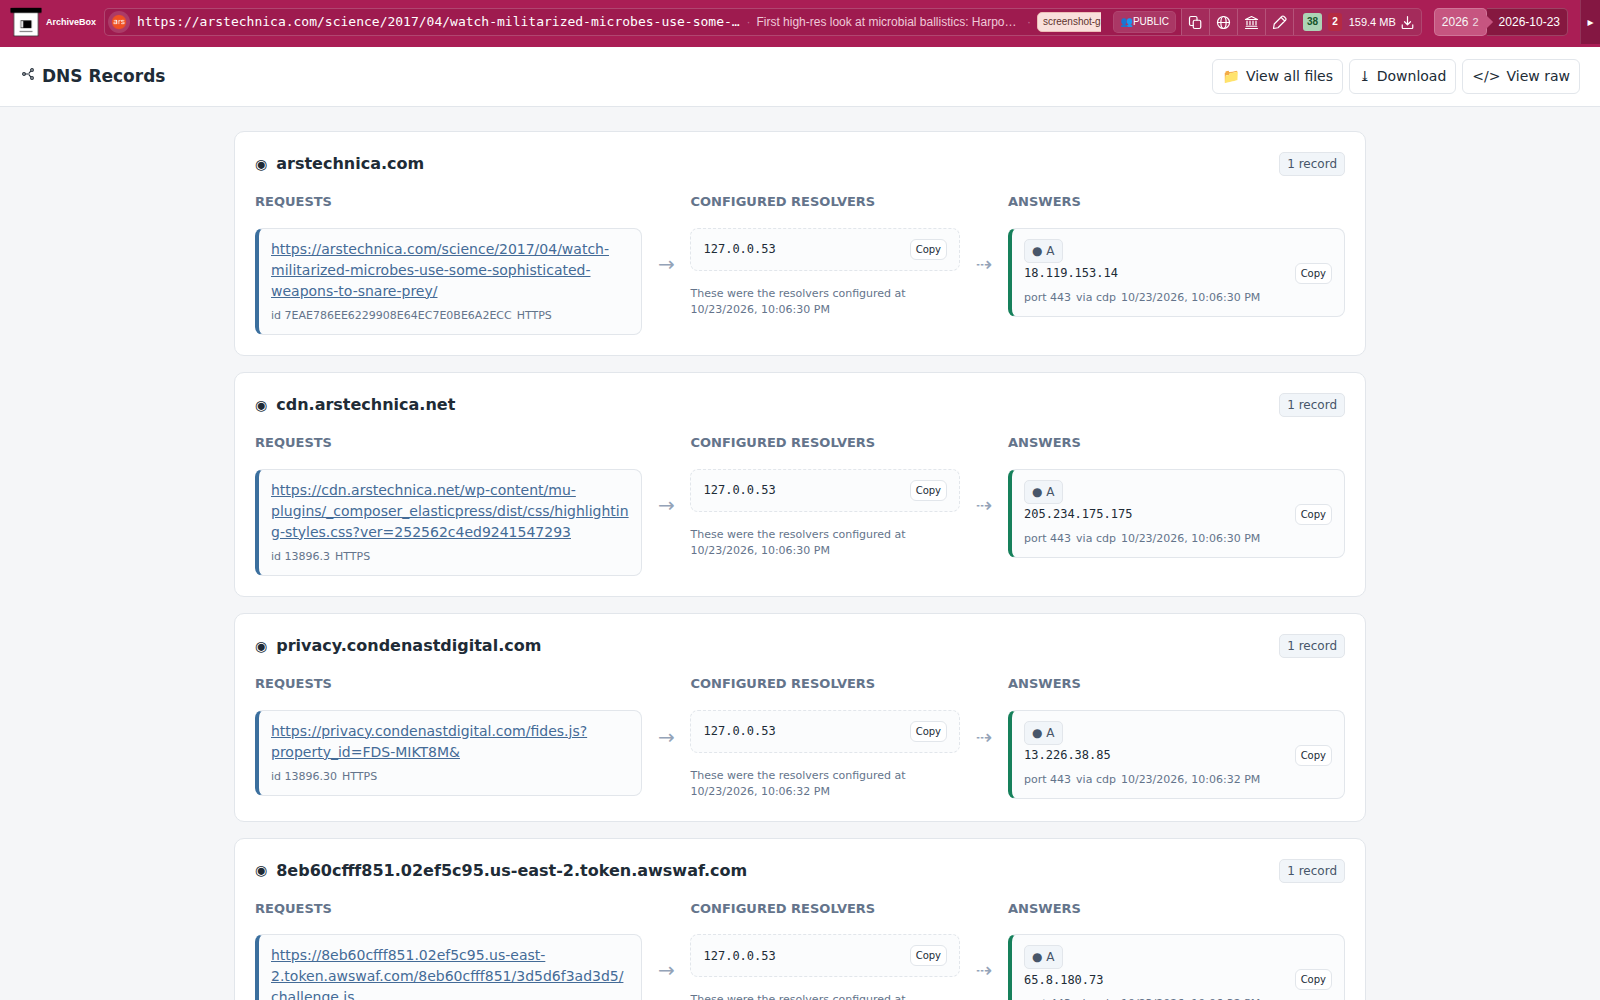Viewport: 1600px width, 1000px height.
Task: Select the 2026 year breadcrumb
Action: tap(1459, 22)
